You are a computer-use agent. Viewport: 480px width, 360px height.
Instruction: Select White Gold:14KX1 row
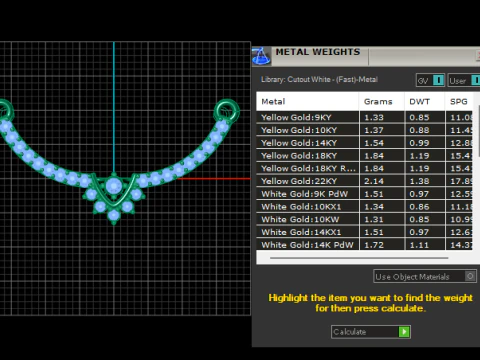coord(364,232)
